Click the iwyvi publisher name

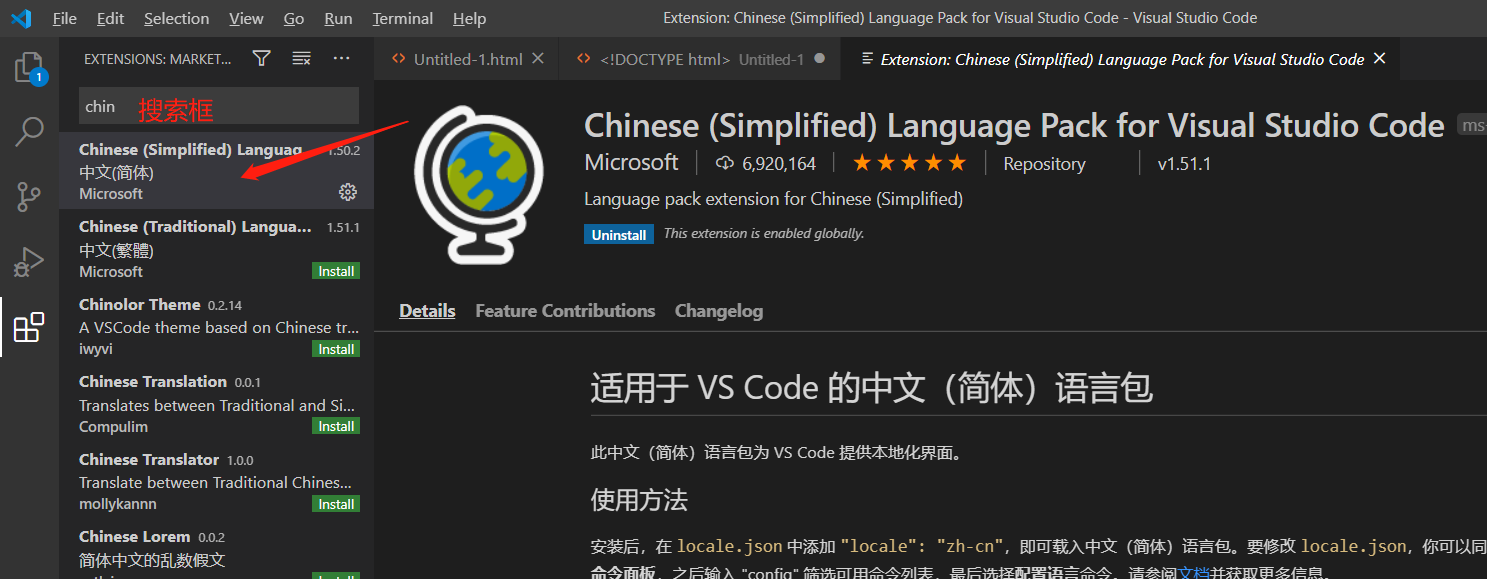97,349
